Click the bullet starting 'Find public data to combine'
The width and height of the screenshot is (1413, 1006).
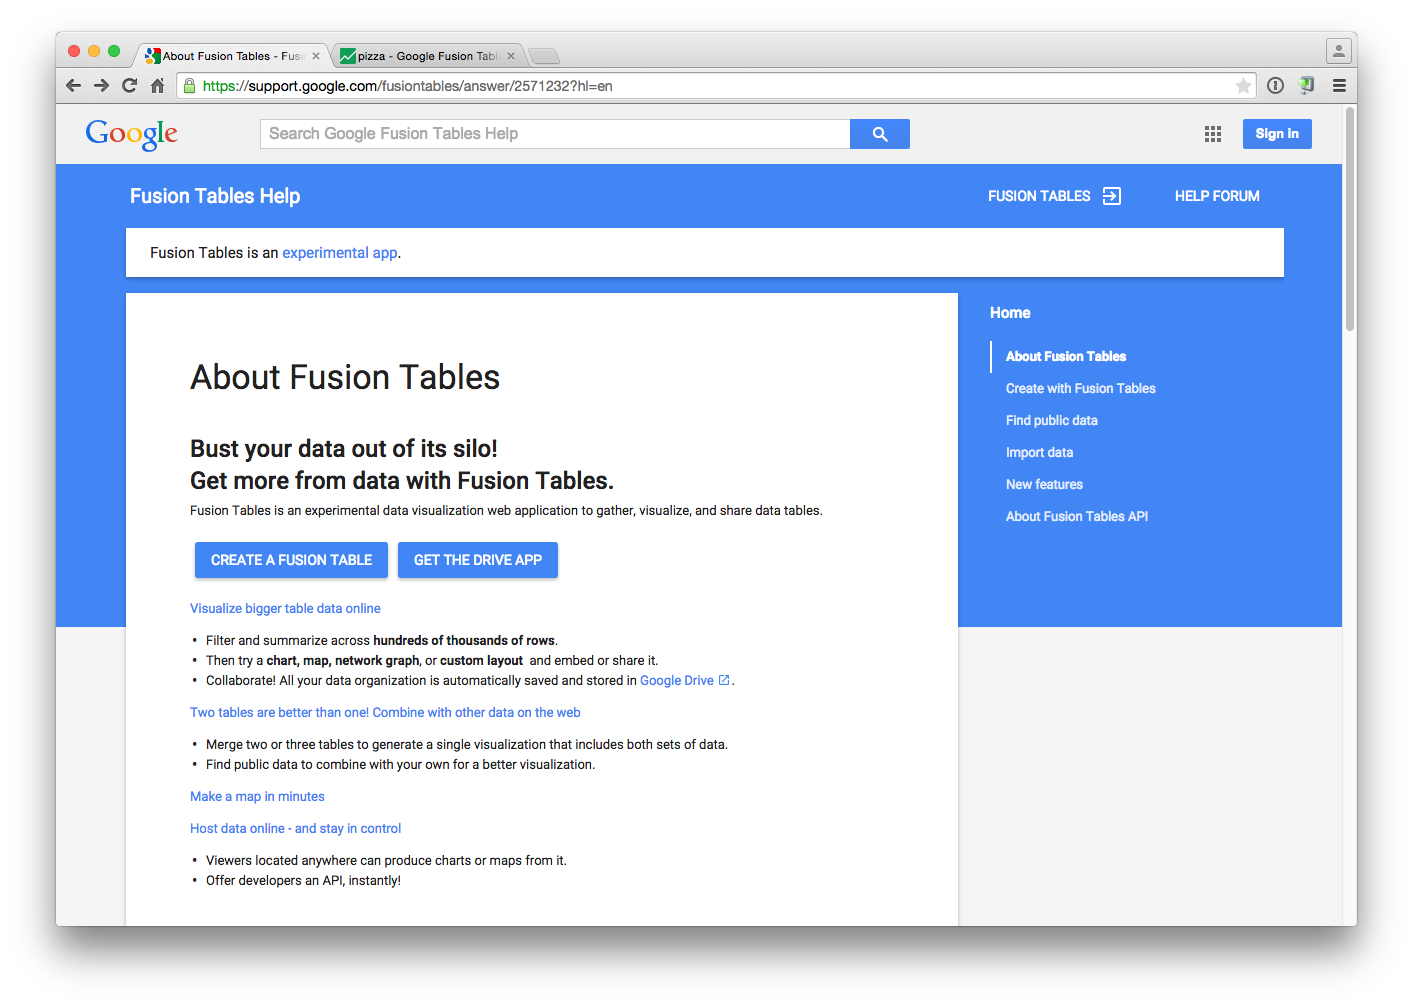(x=400, y=764)
